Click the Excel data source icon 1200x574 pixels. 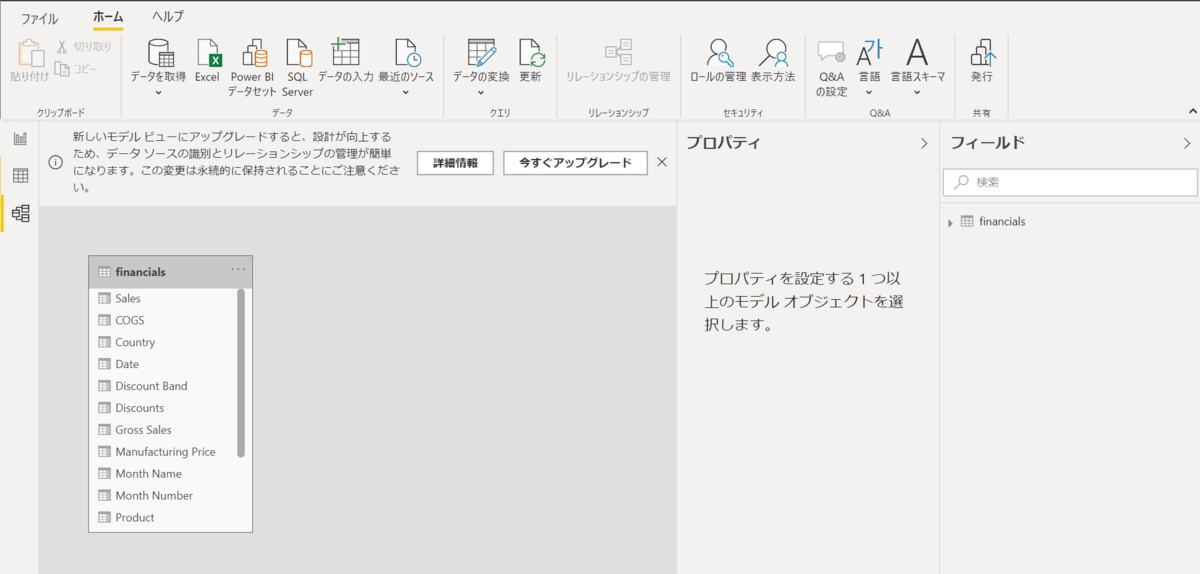click(208, 53)
